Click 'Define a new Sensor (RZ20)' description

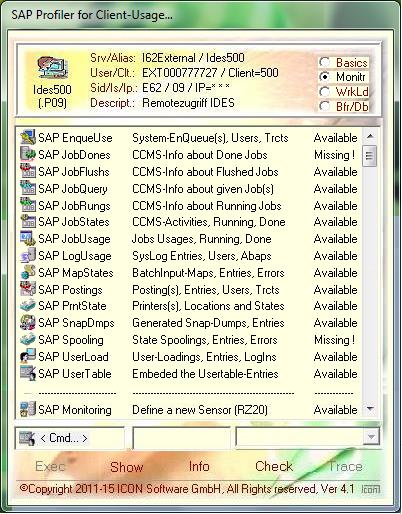pos(200,409)
